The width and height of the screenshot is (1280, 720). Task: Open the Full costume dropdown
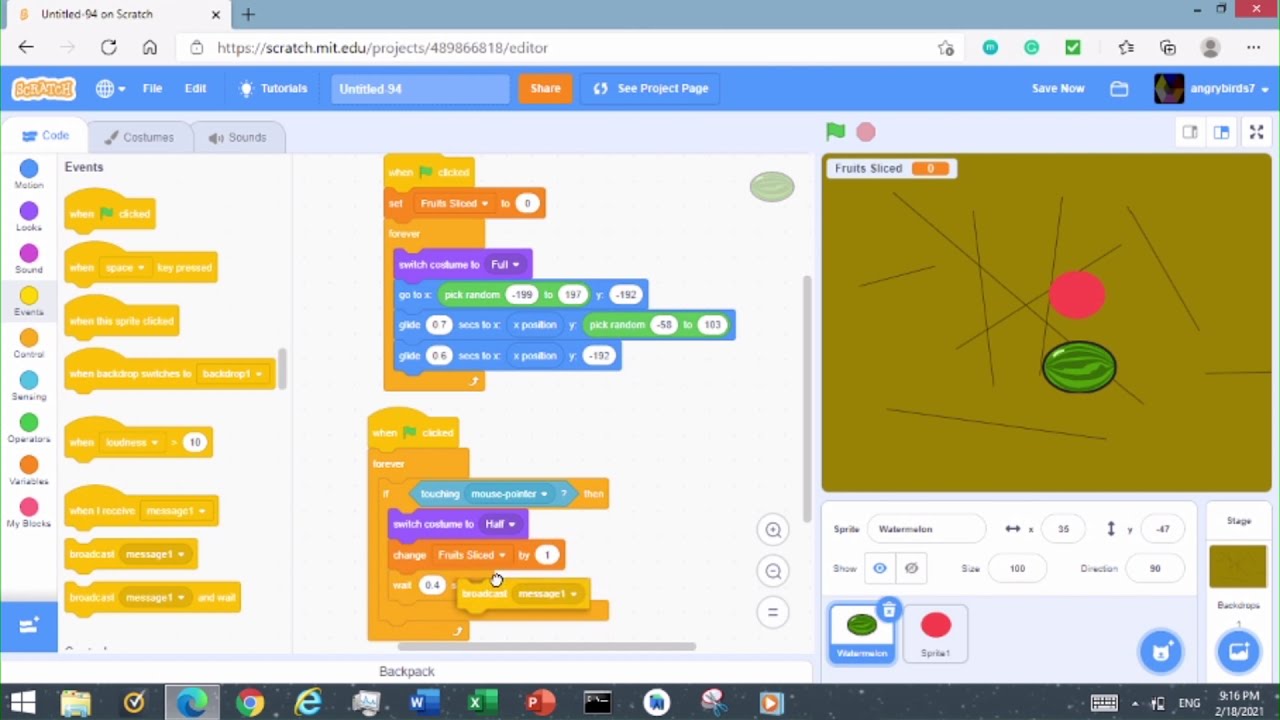[505, 264]
